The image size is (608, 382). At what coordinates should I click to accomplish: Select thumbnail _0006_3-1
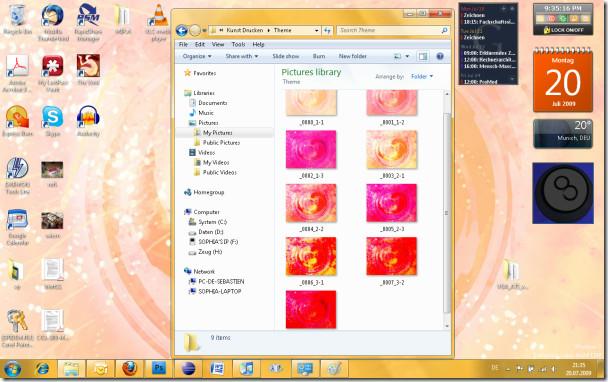[x=311, y=261]
